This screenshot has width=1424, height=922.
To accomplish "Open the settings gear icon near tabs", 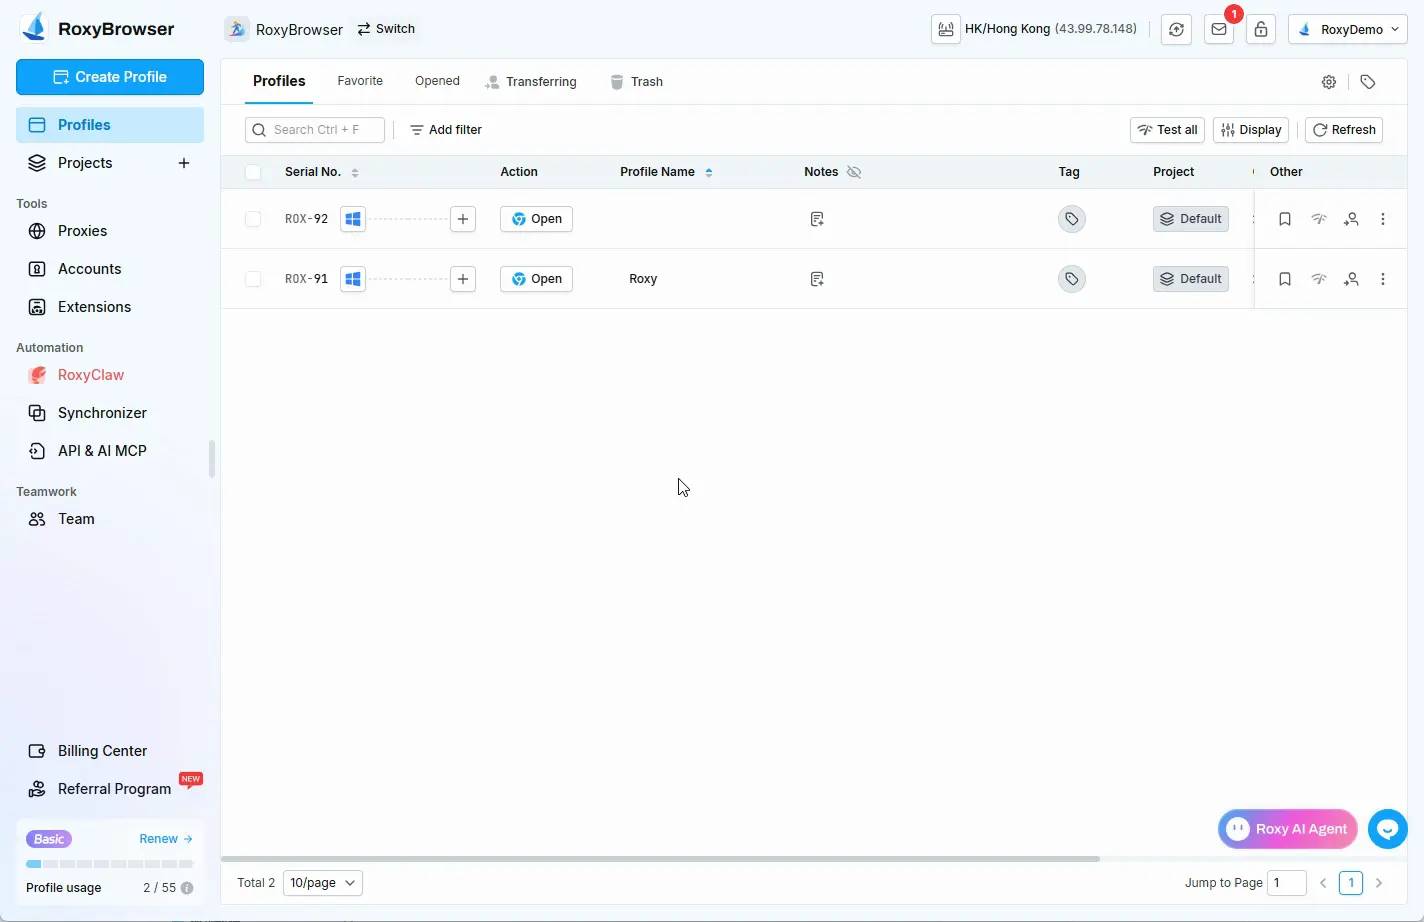I will click(x=1329, y=82).
